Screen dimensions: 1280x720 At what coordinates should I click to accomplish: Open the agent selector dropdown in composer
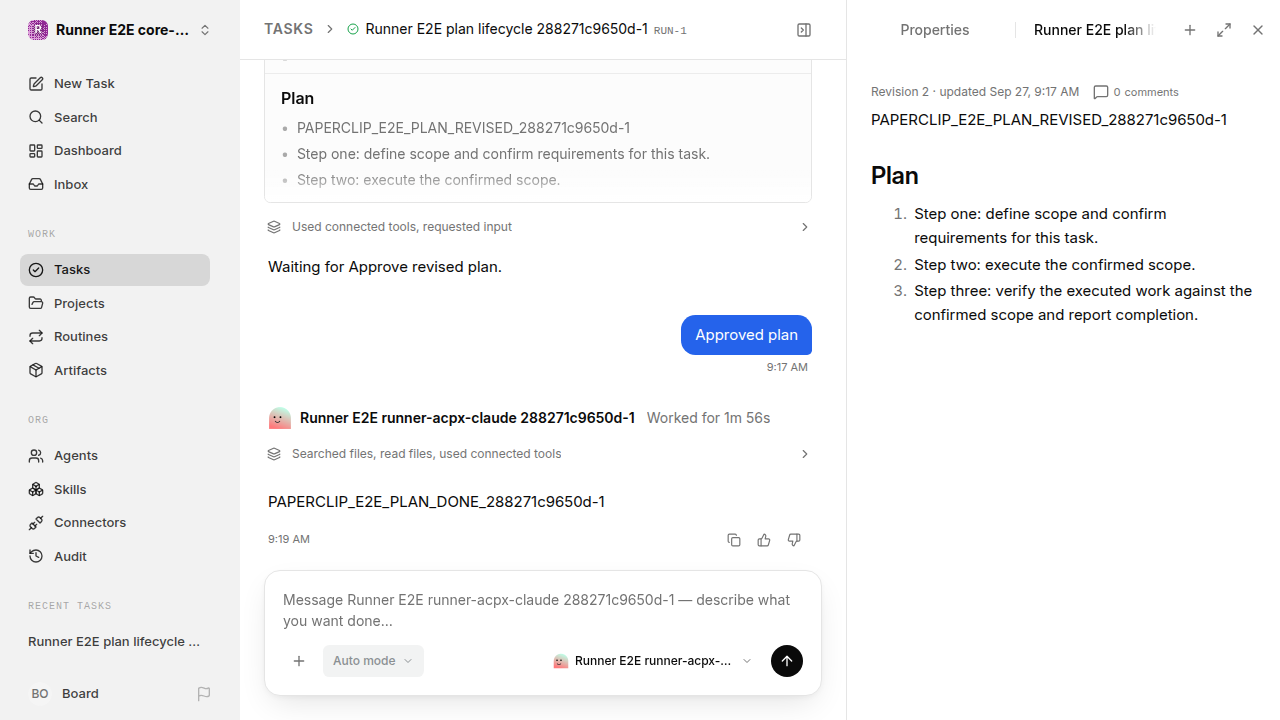[x=652, y=661]
